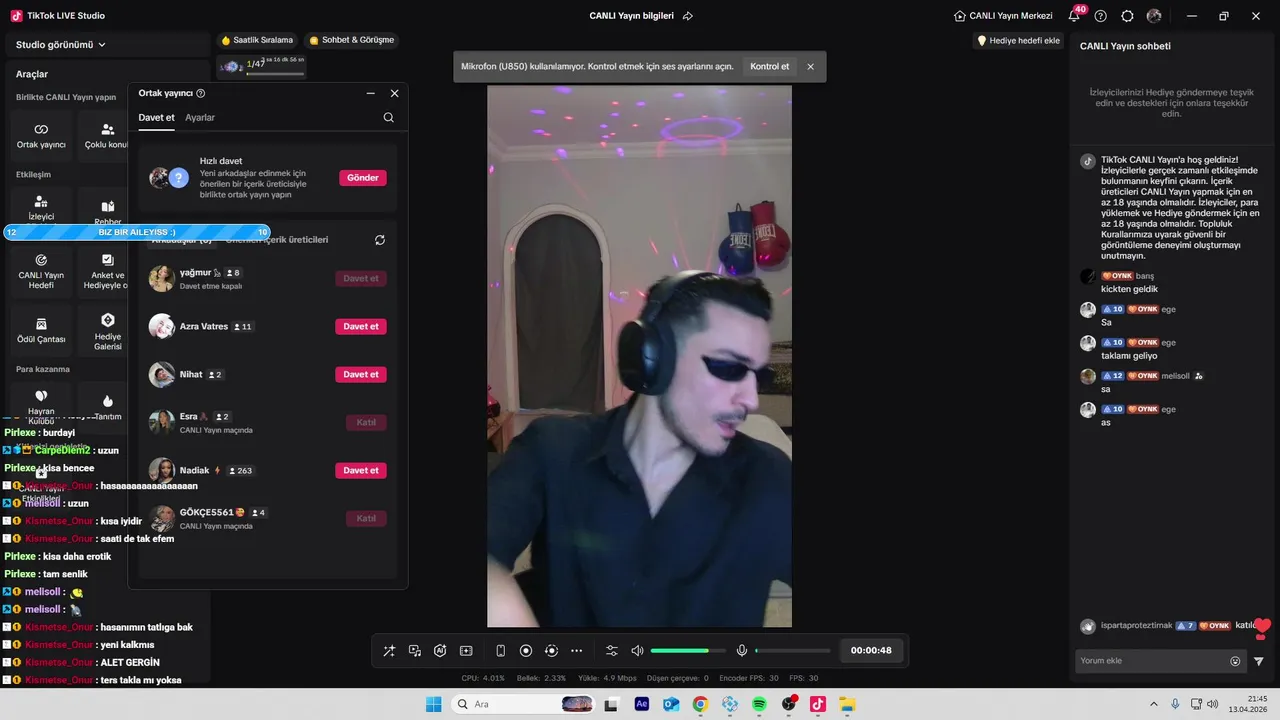Close the Ortak yayıncı panel

pos(395,93)
